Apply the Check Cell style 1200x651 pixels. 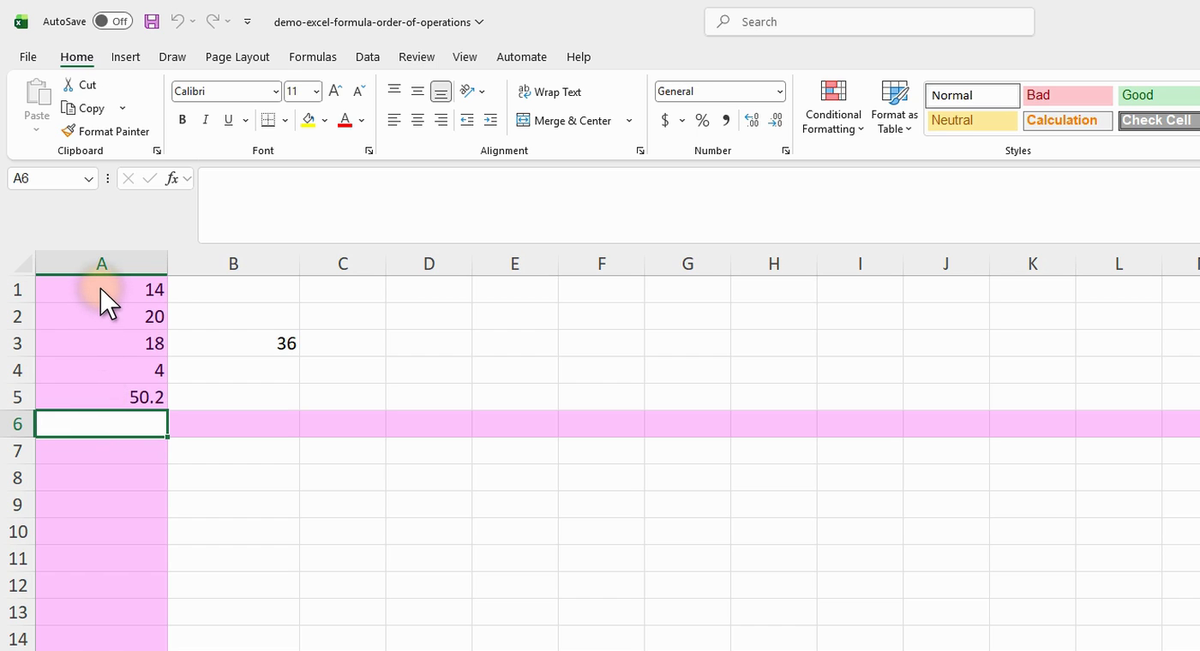(x=1159, y=120)
